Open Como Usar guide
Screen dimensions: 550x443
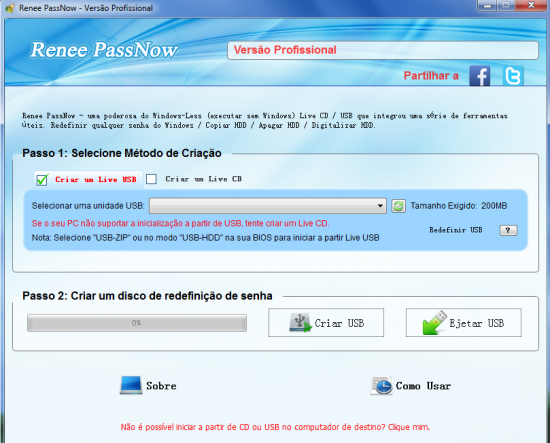(411, 385)
